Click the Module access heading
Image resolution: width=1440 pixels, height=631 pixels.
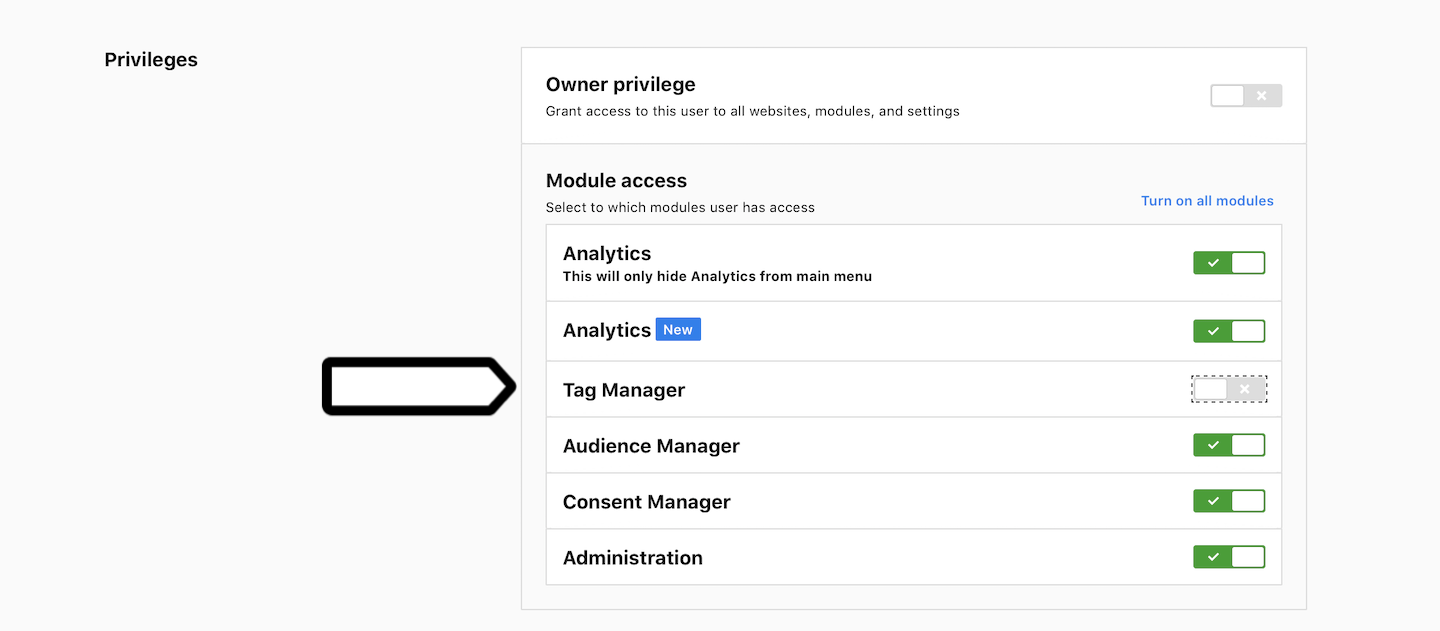[x=616, y=180]
